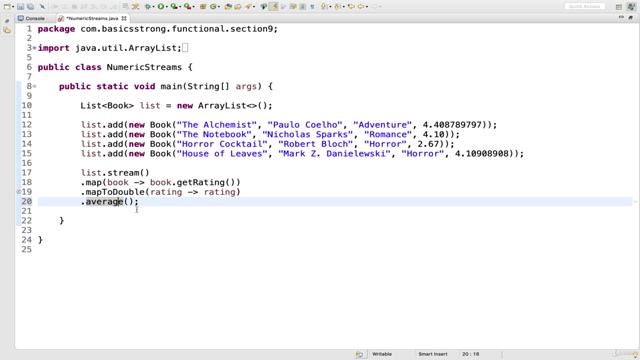Click the Open Type icon

228,7
